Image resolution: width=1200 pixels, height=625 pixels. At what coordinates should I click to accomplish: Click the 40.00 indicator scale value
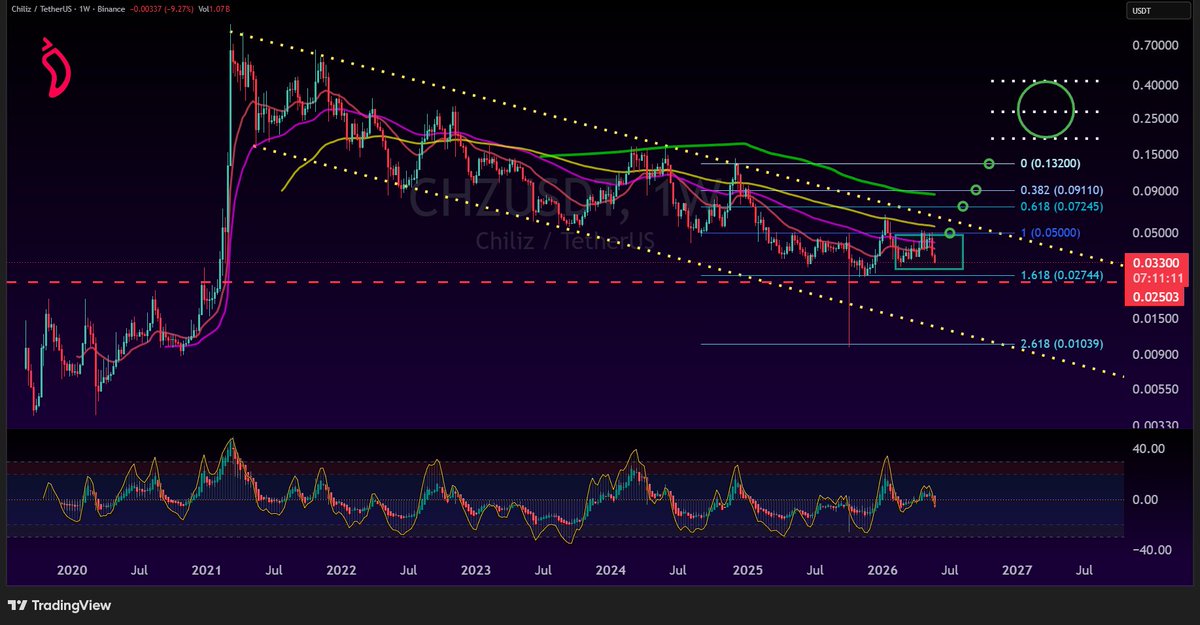point(1148,449)
